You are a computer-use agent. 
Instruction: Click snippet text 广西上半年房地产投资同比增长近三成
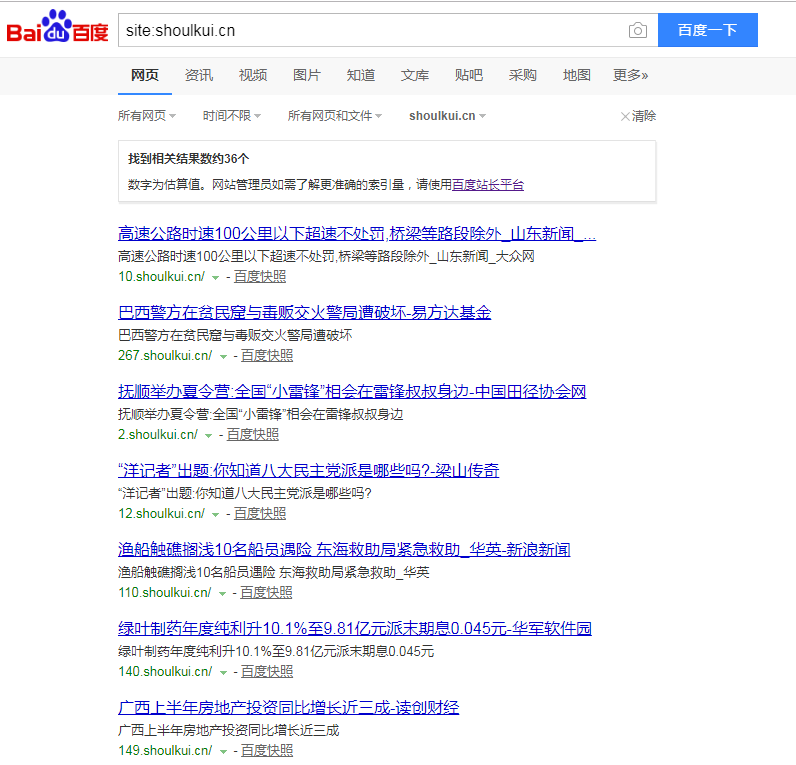(x=228, y=730)
